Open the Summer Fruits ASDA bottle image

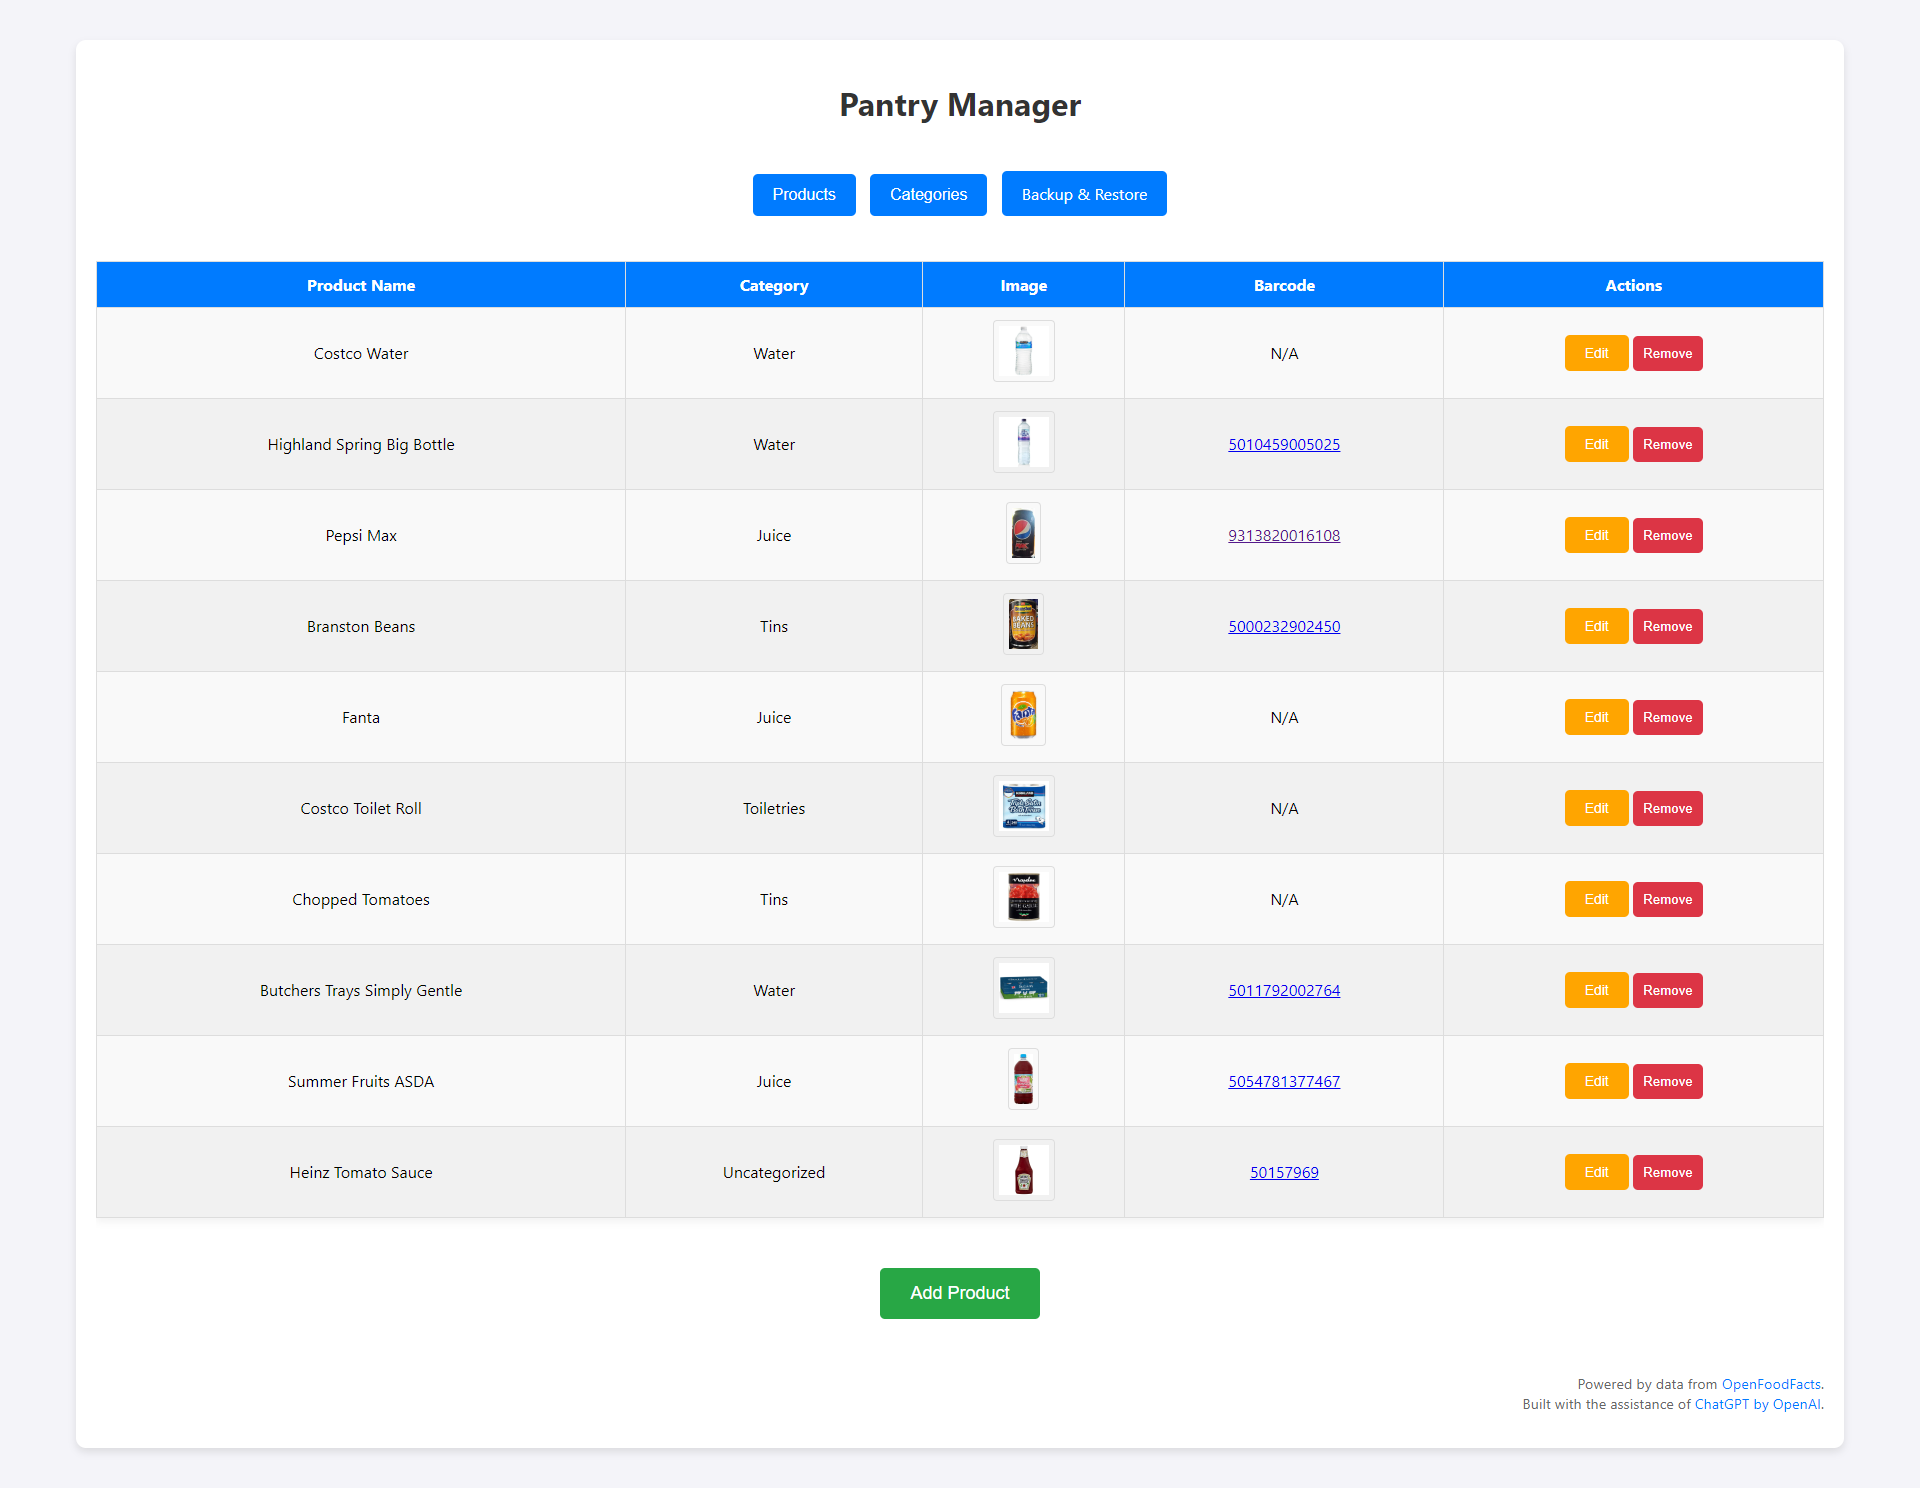[1023, 1080]
